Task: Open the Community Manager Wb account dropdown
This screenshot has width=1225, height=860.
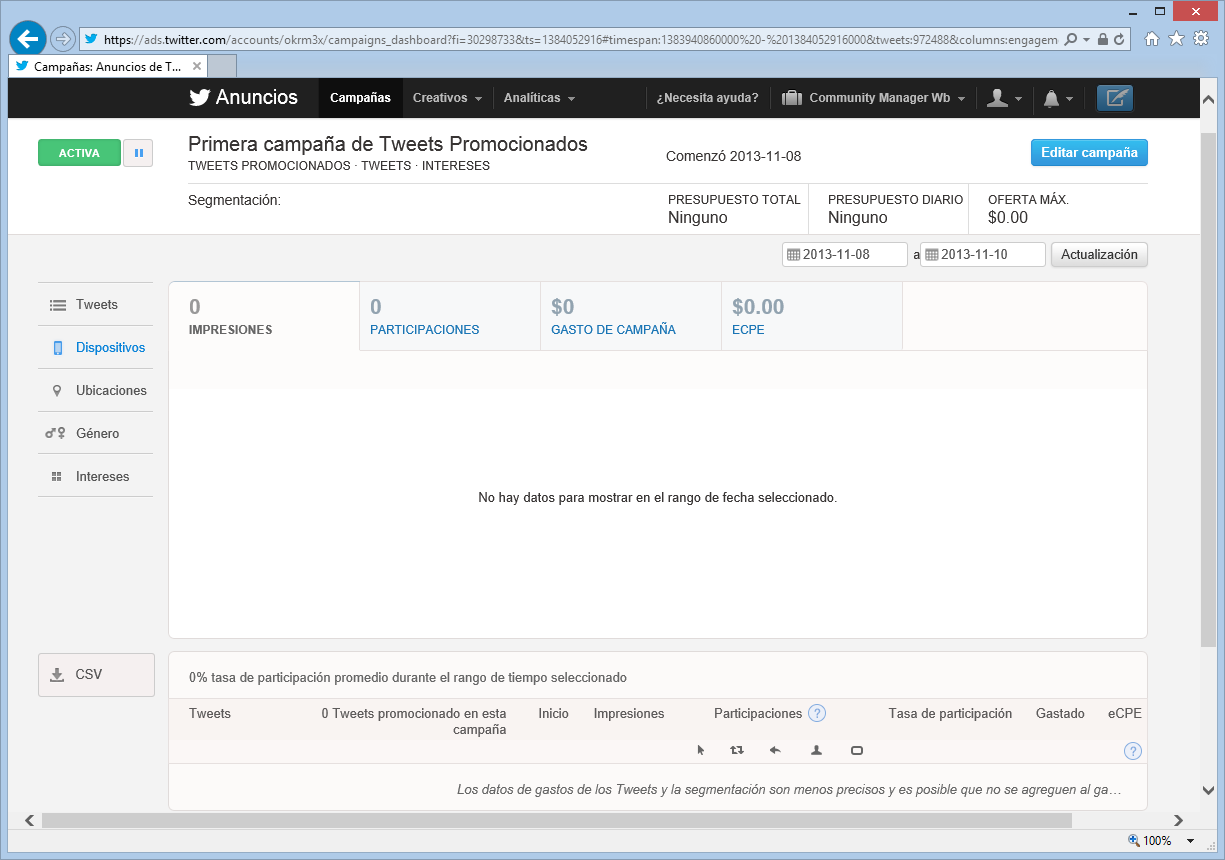Action: tap(875, 98)
